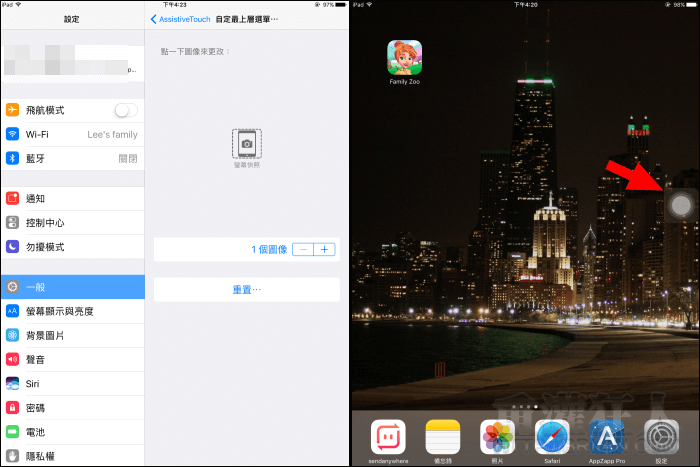This screenshot has width=700, height=467.
Task: Toggle the 飛航模式 airplane mode switch
Action: 126,111
